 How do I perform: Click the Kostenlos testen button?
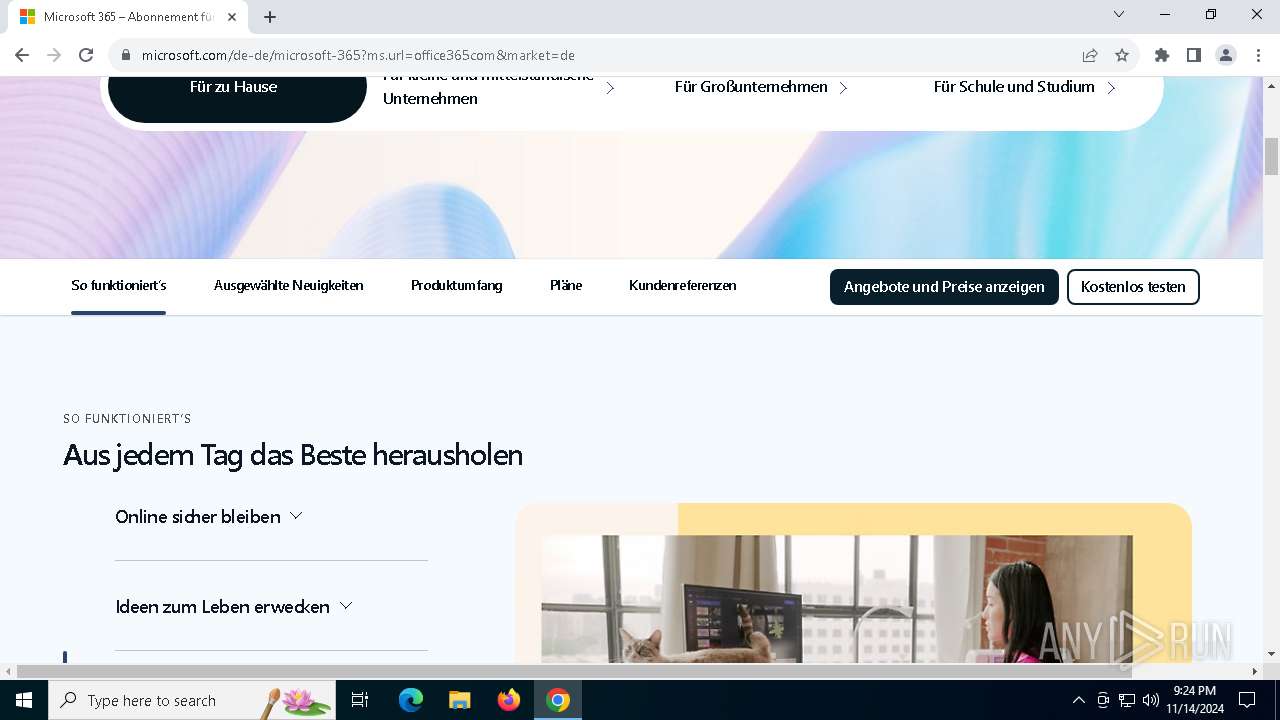(1133, 287)
